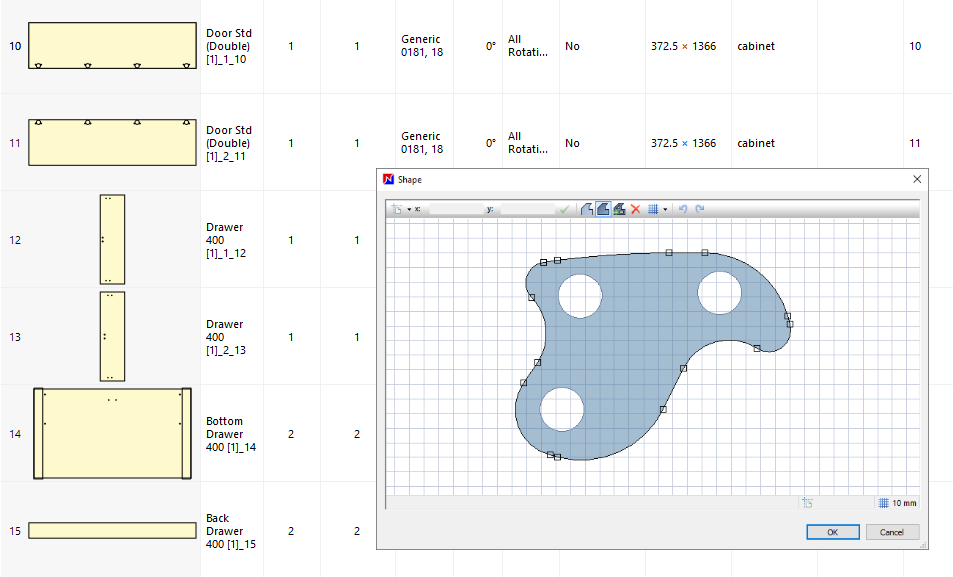Click row number 14 in the parts list

pyautogui.click(x=15, y=434)
